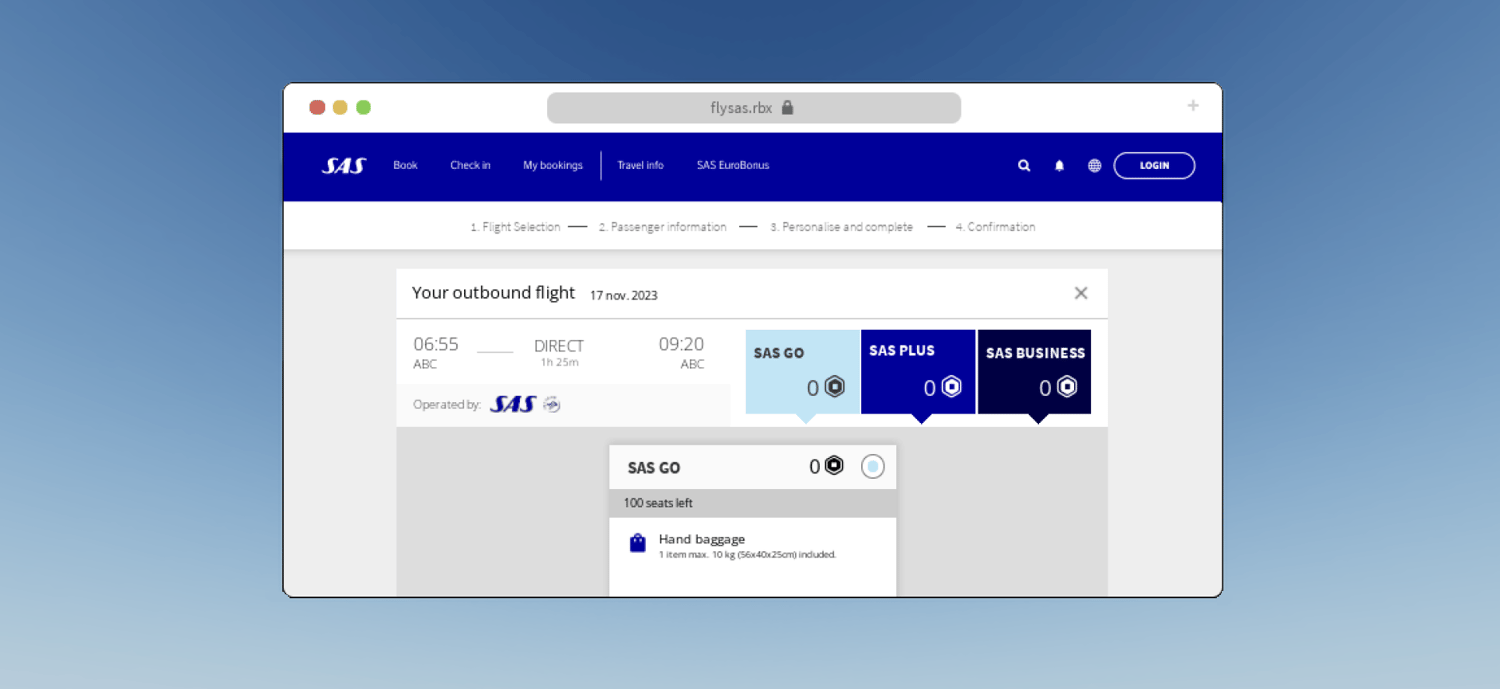Click the green maximize window dot
Viewport: 1500px width, 689px height.
[x=363, y=107]
